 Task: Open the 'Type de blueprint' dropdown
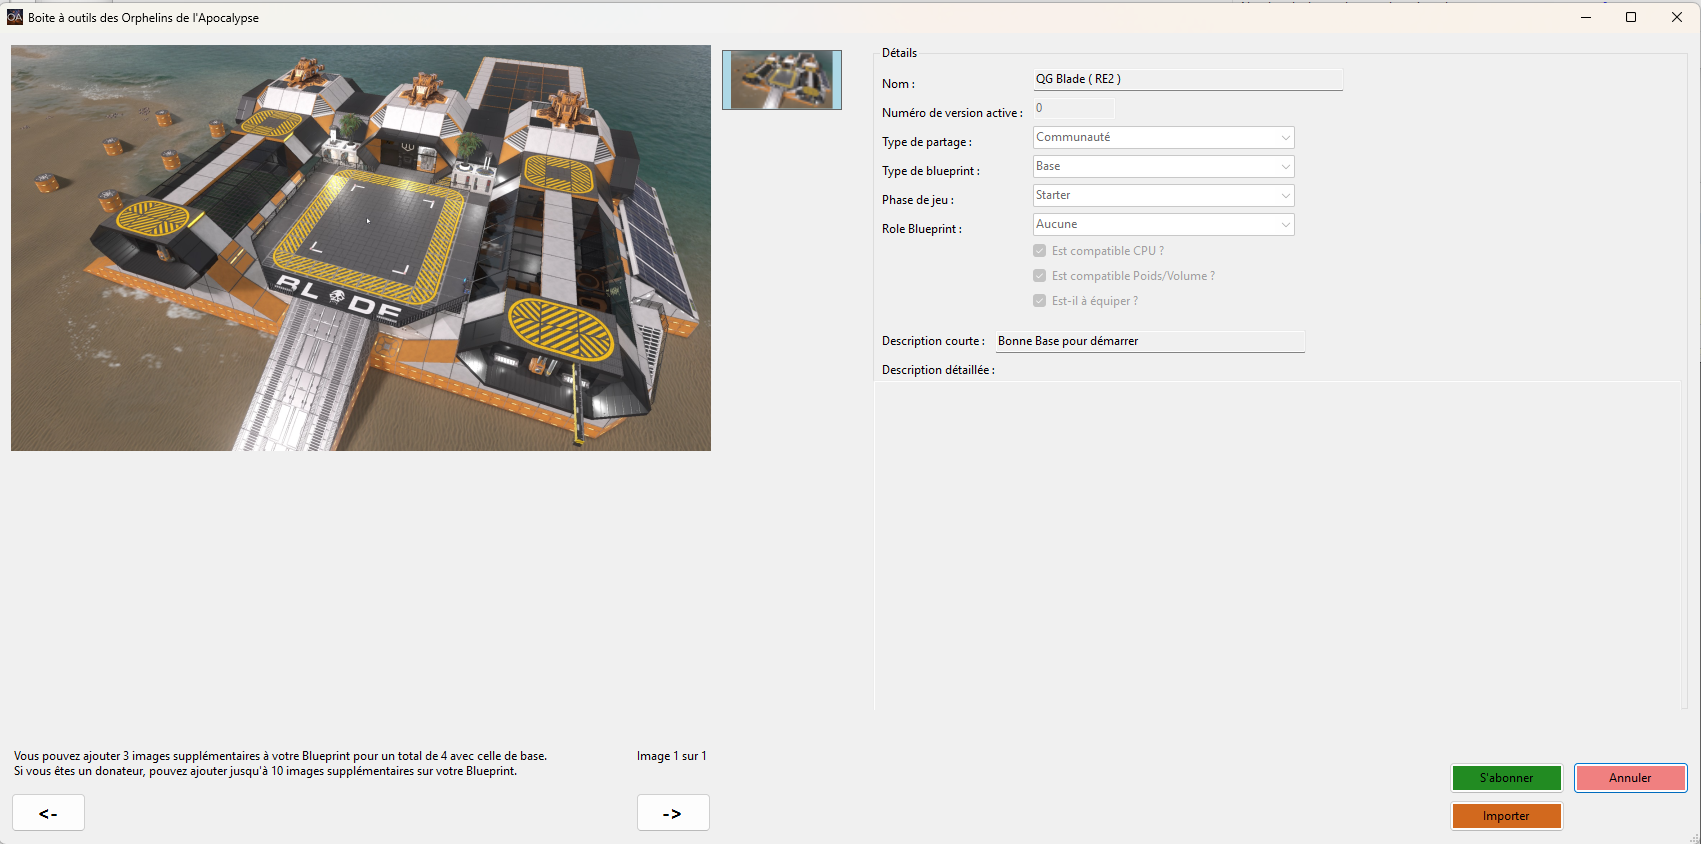click(1163, 167)
